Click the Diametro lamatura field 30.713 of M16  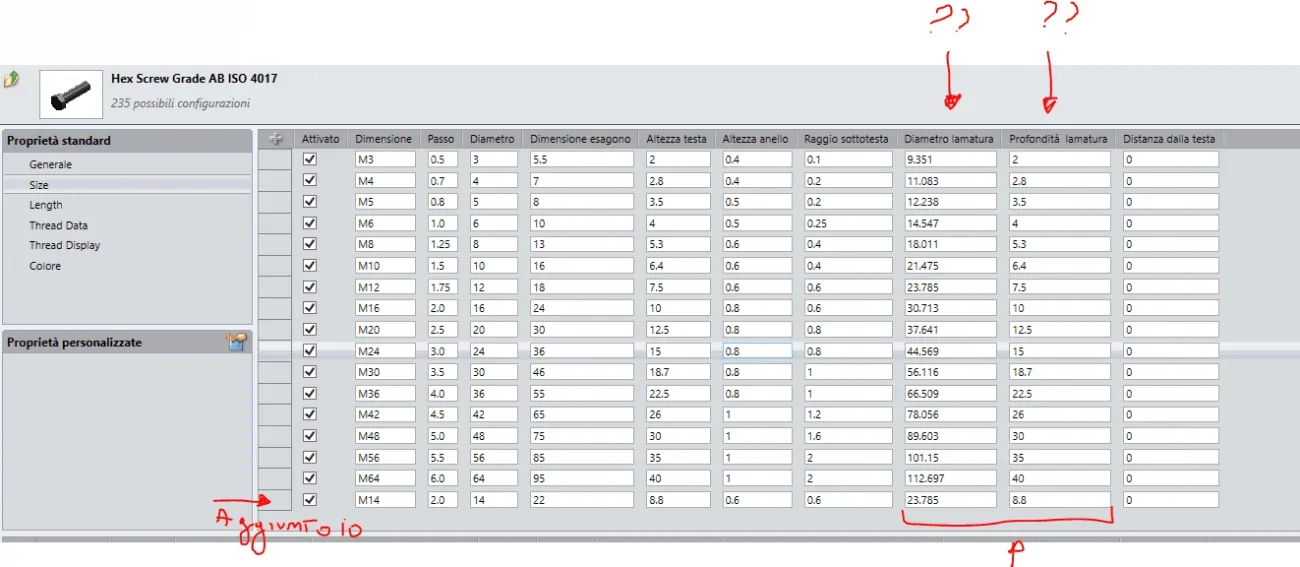pyautogui.click(x=950, y=308)
